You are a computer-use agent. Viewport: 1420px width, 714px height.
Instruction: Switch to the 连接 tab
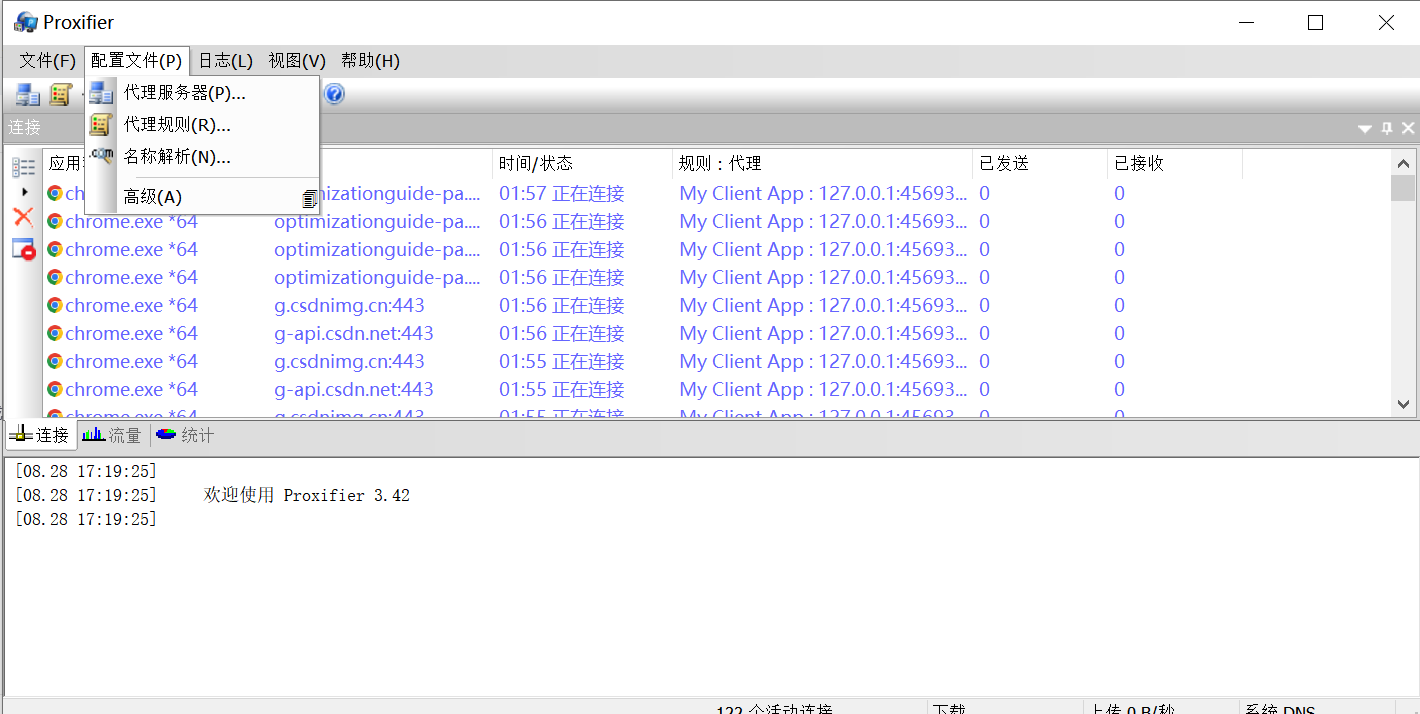pyautogui.click(x=40, y=435)
